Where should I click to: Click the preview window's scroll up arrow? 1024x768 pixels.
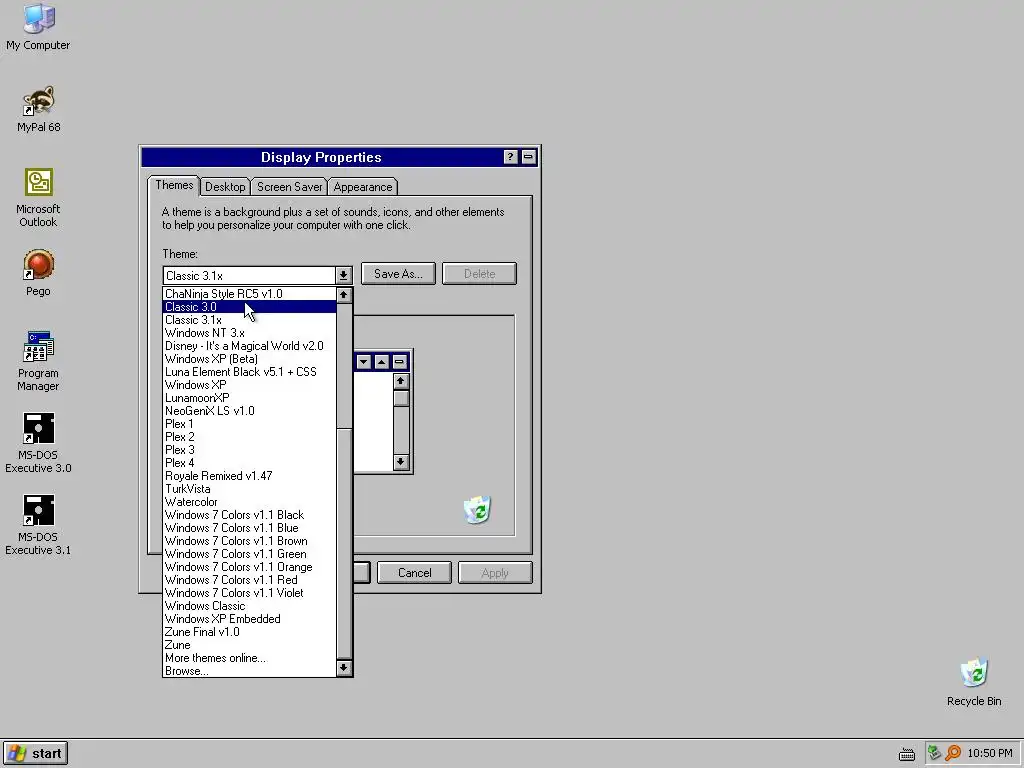click(401, 381)
